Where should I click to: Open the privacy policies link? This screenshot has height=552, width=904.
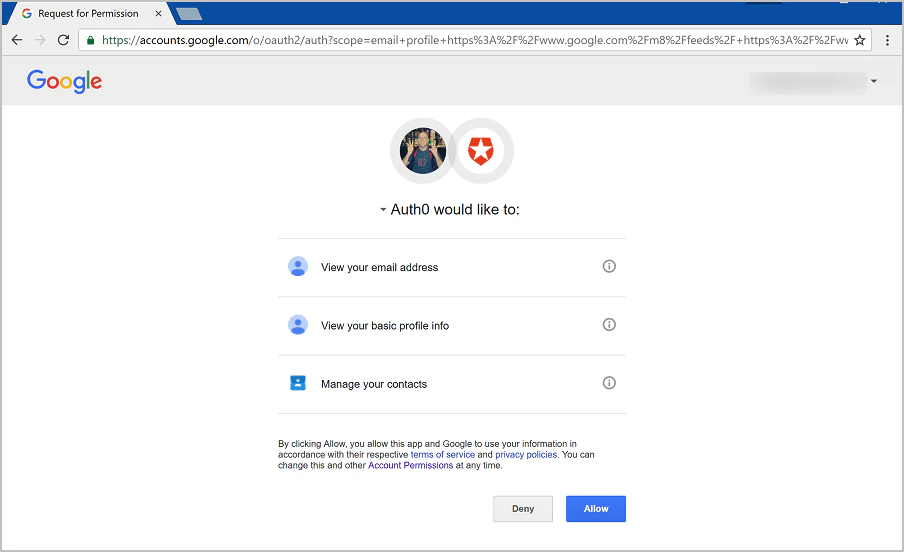pos(526,455)
